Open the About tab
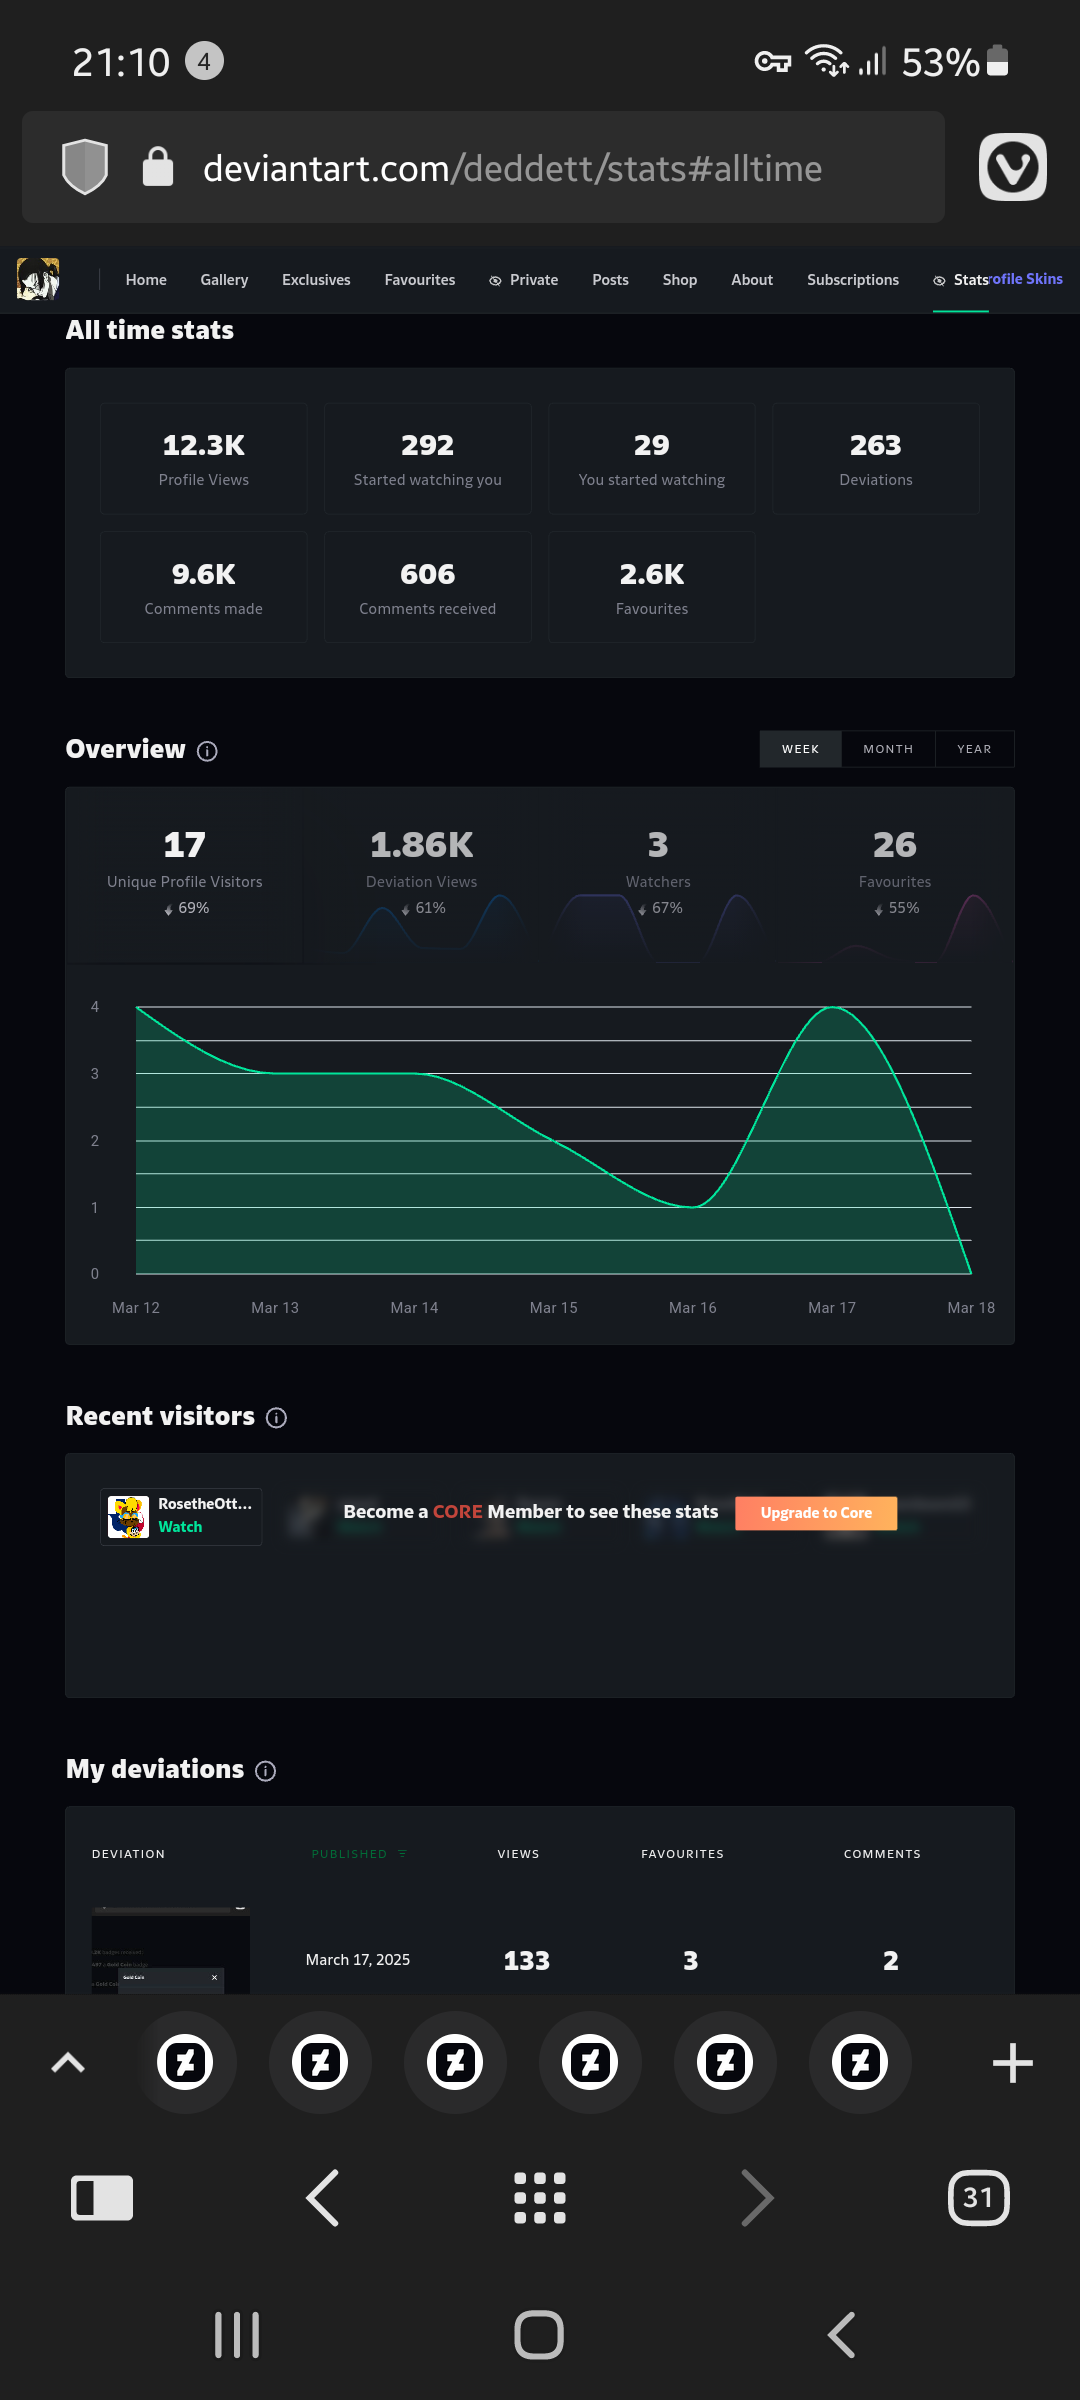 752,280
